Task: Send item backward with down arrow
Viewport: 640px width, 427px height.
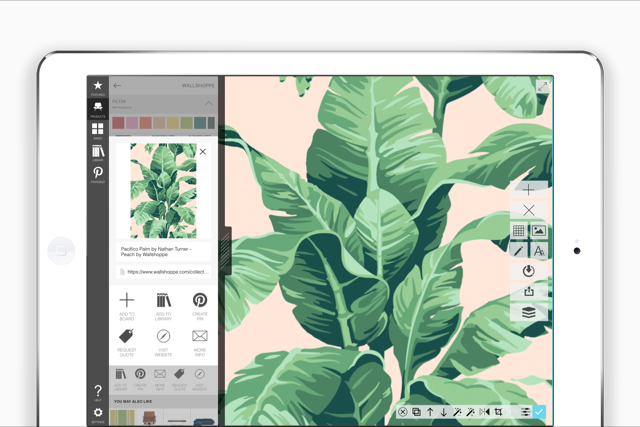Action: 443,412
